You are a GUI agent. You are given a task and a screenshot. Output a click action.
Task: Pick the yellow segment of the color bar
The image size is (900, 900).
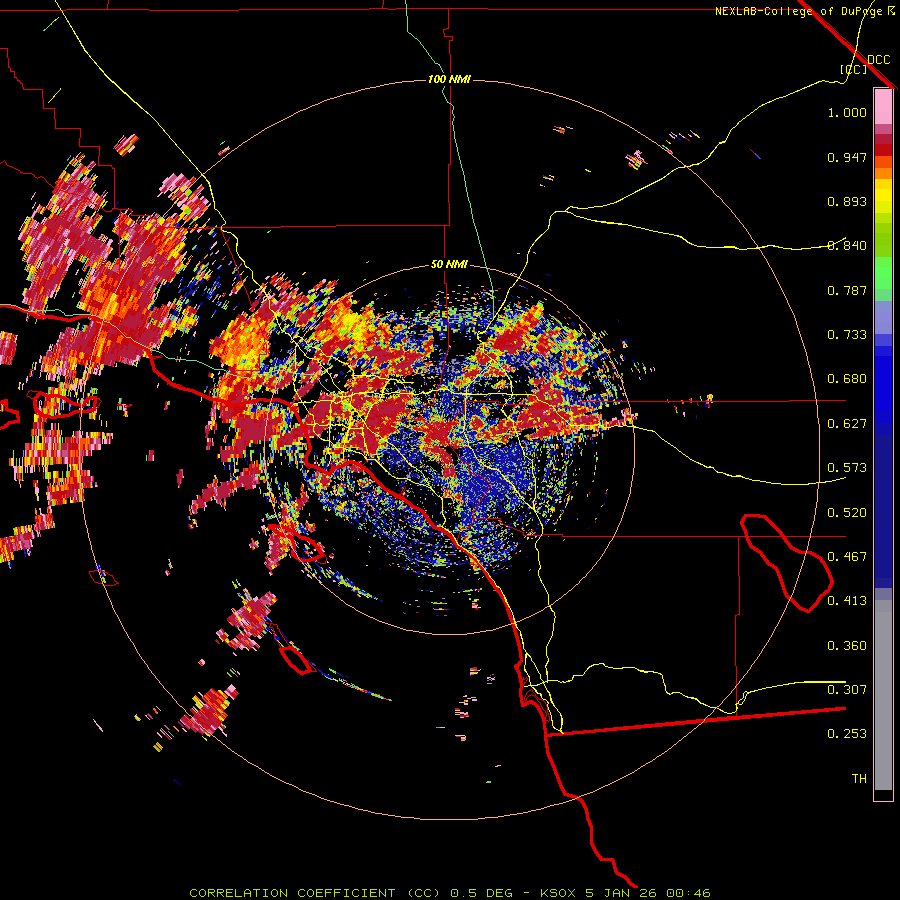(x=883, y=196)
